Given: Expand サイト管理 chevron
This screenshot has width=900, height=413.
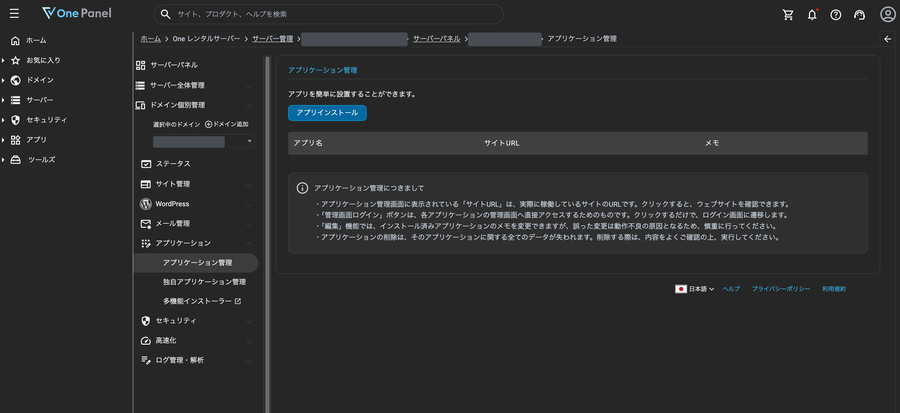Looking at the screenshot, I should point(249,185).
